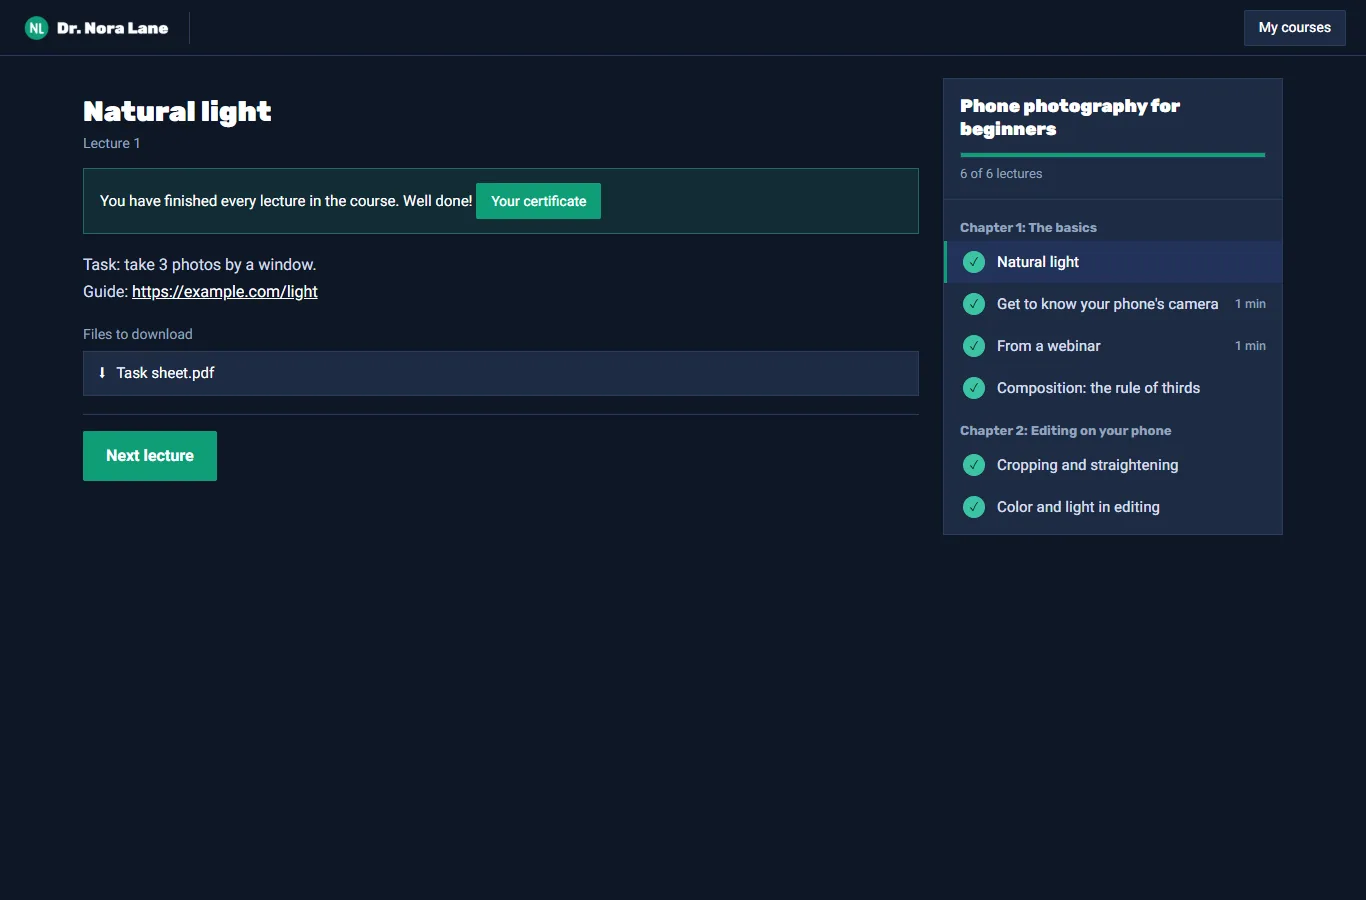Click the NL avatar logo icon
Viewport: 1366px width, 900px height.
[37, 28]
